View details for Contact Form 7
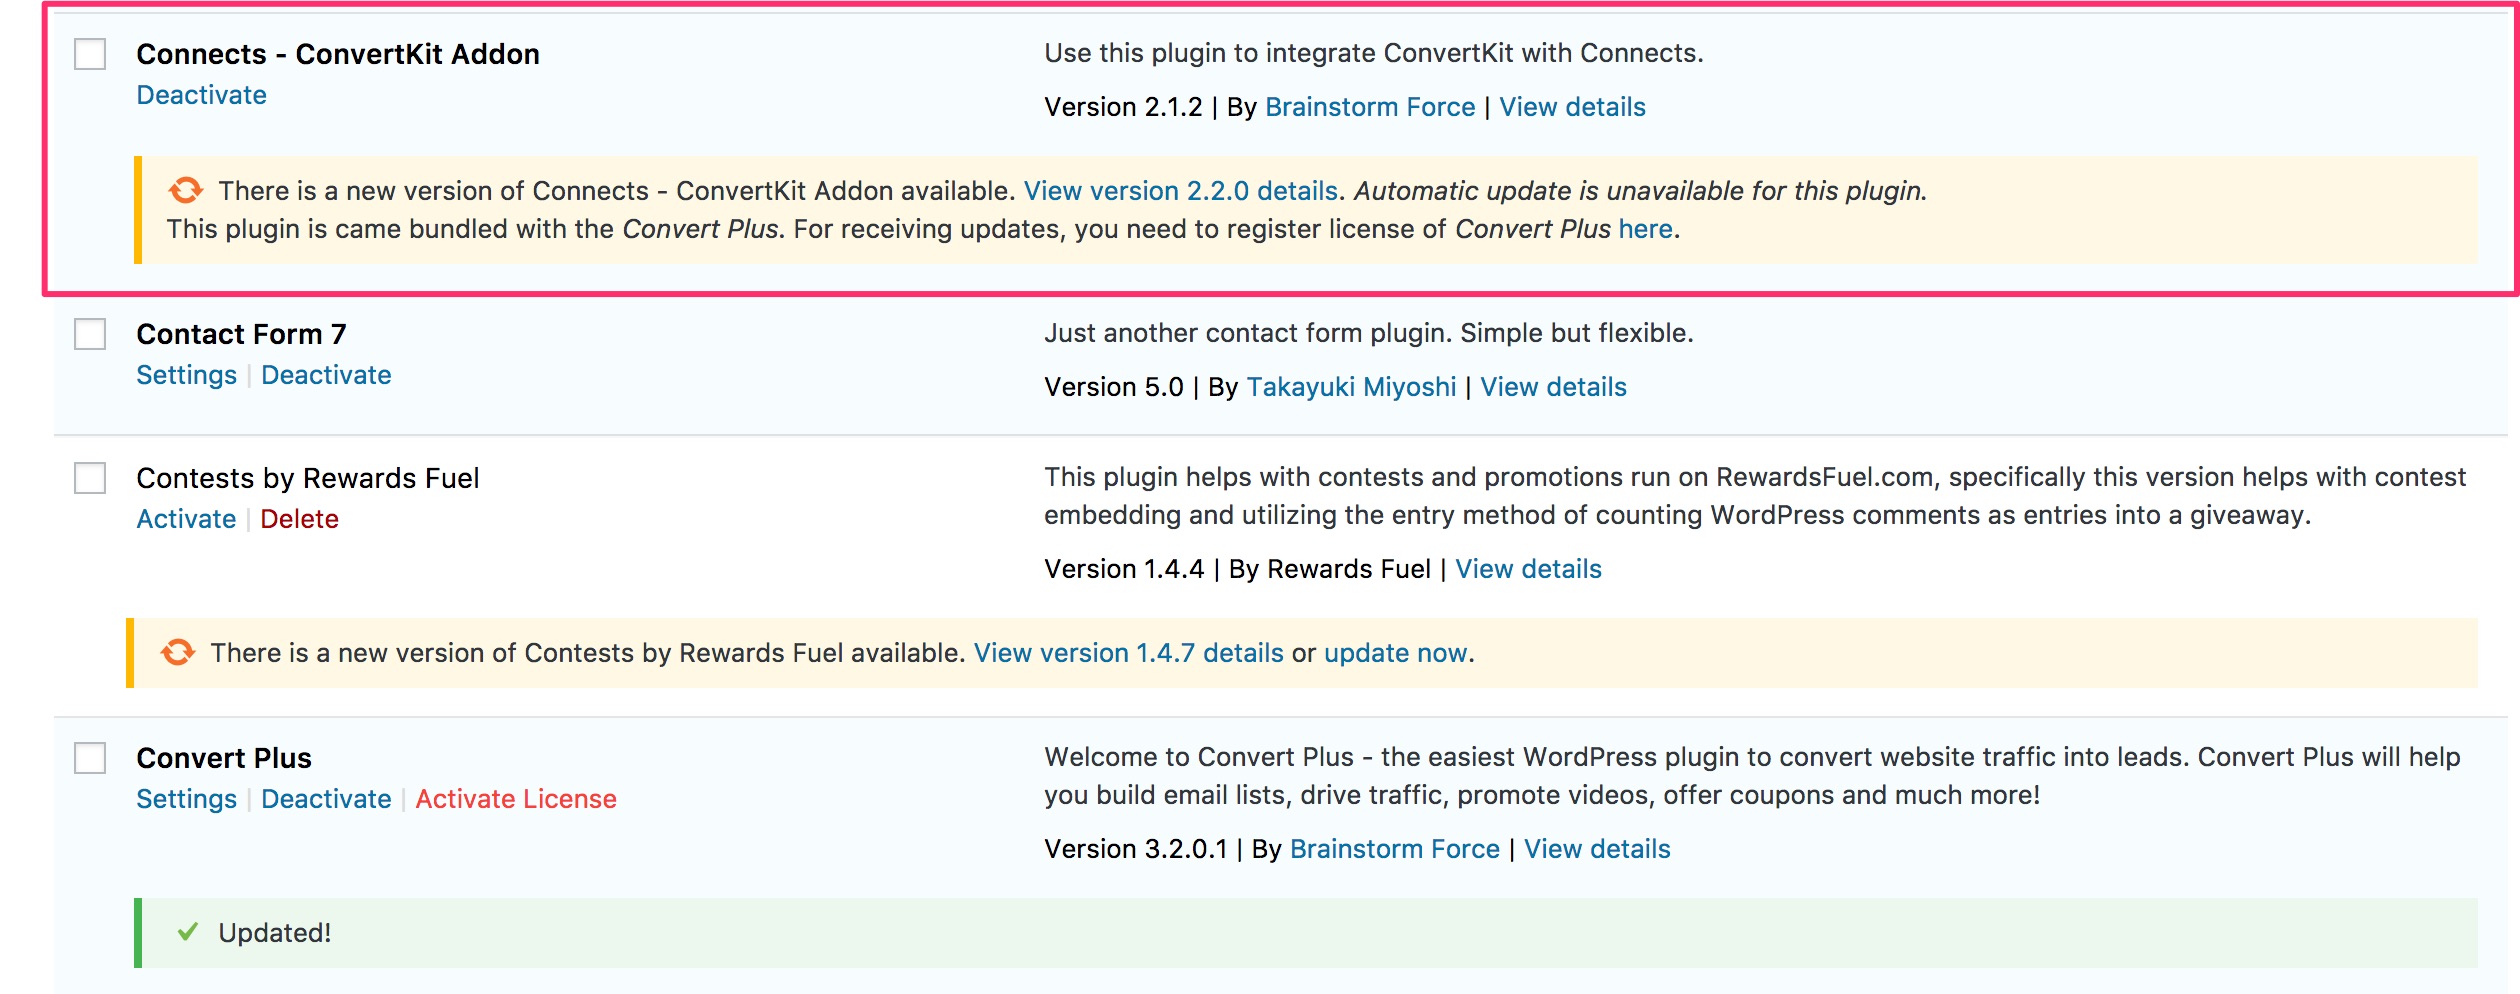2520x994 pixels. tap(1553, 387)
